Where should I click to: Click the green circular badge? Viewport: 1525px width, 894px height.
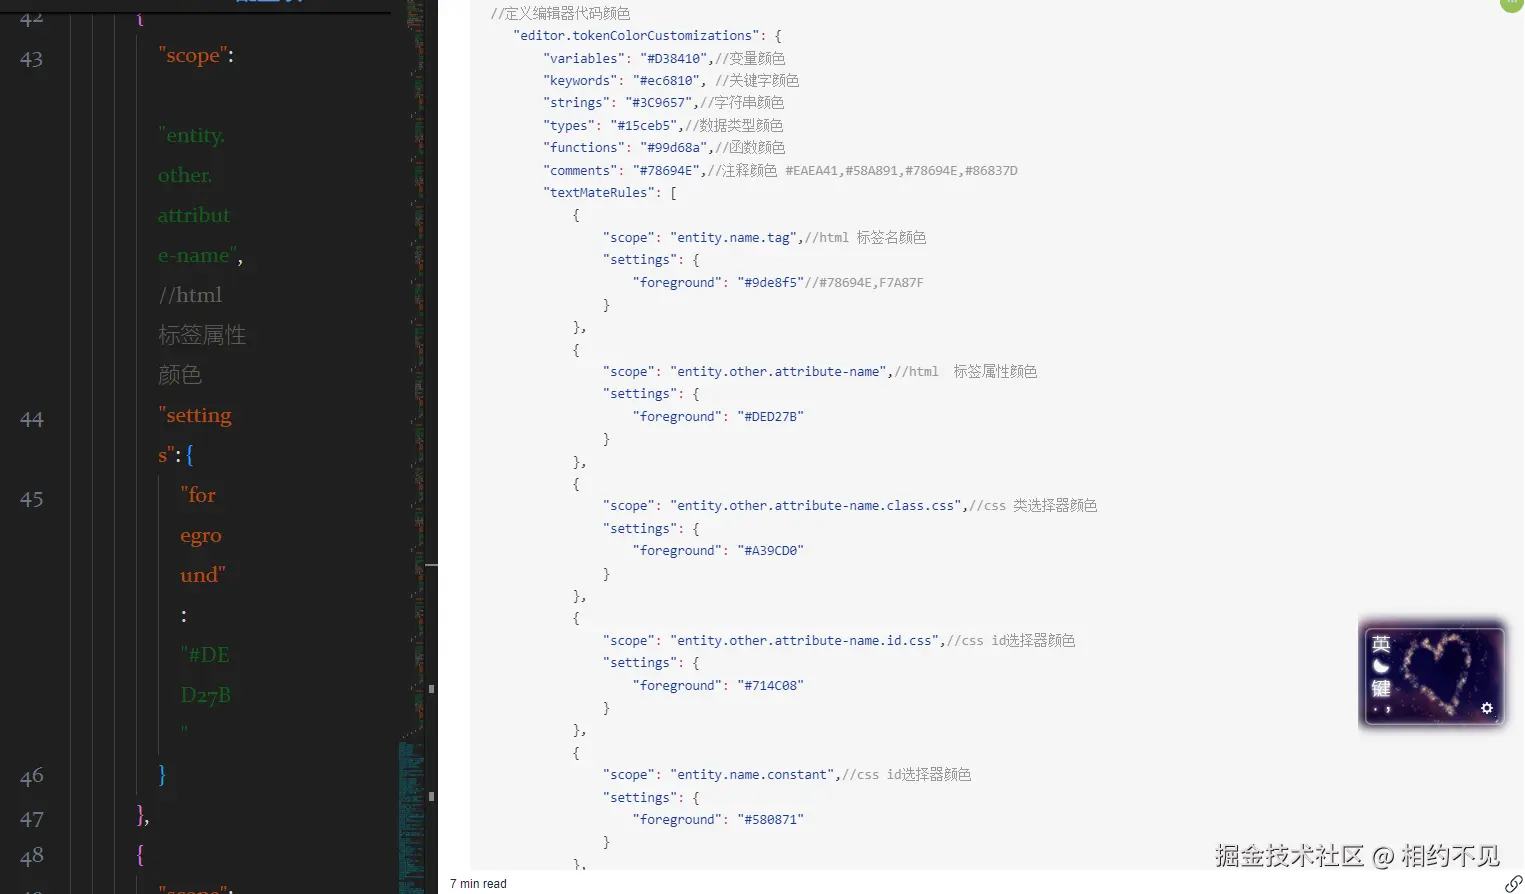tap(1512, 4)
